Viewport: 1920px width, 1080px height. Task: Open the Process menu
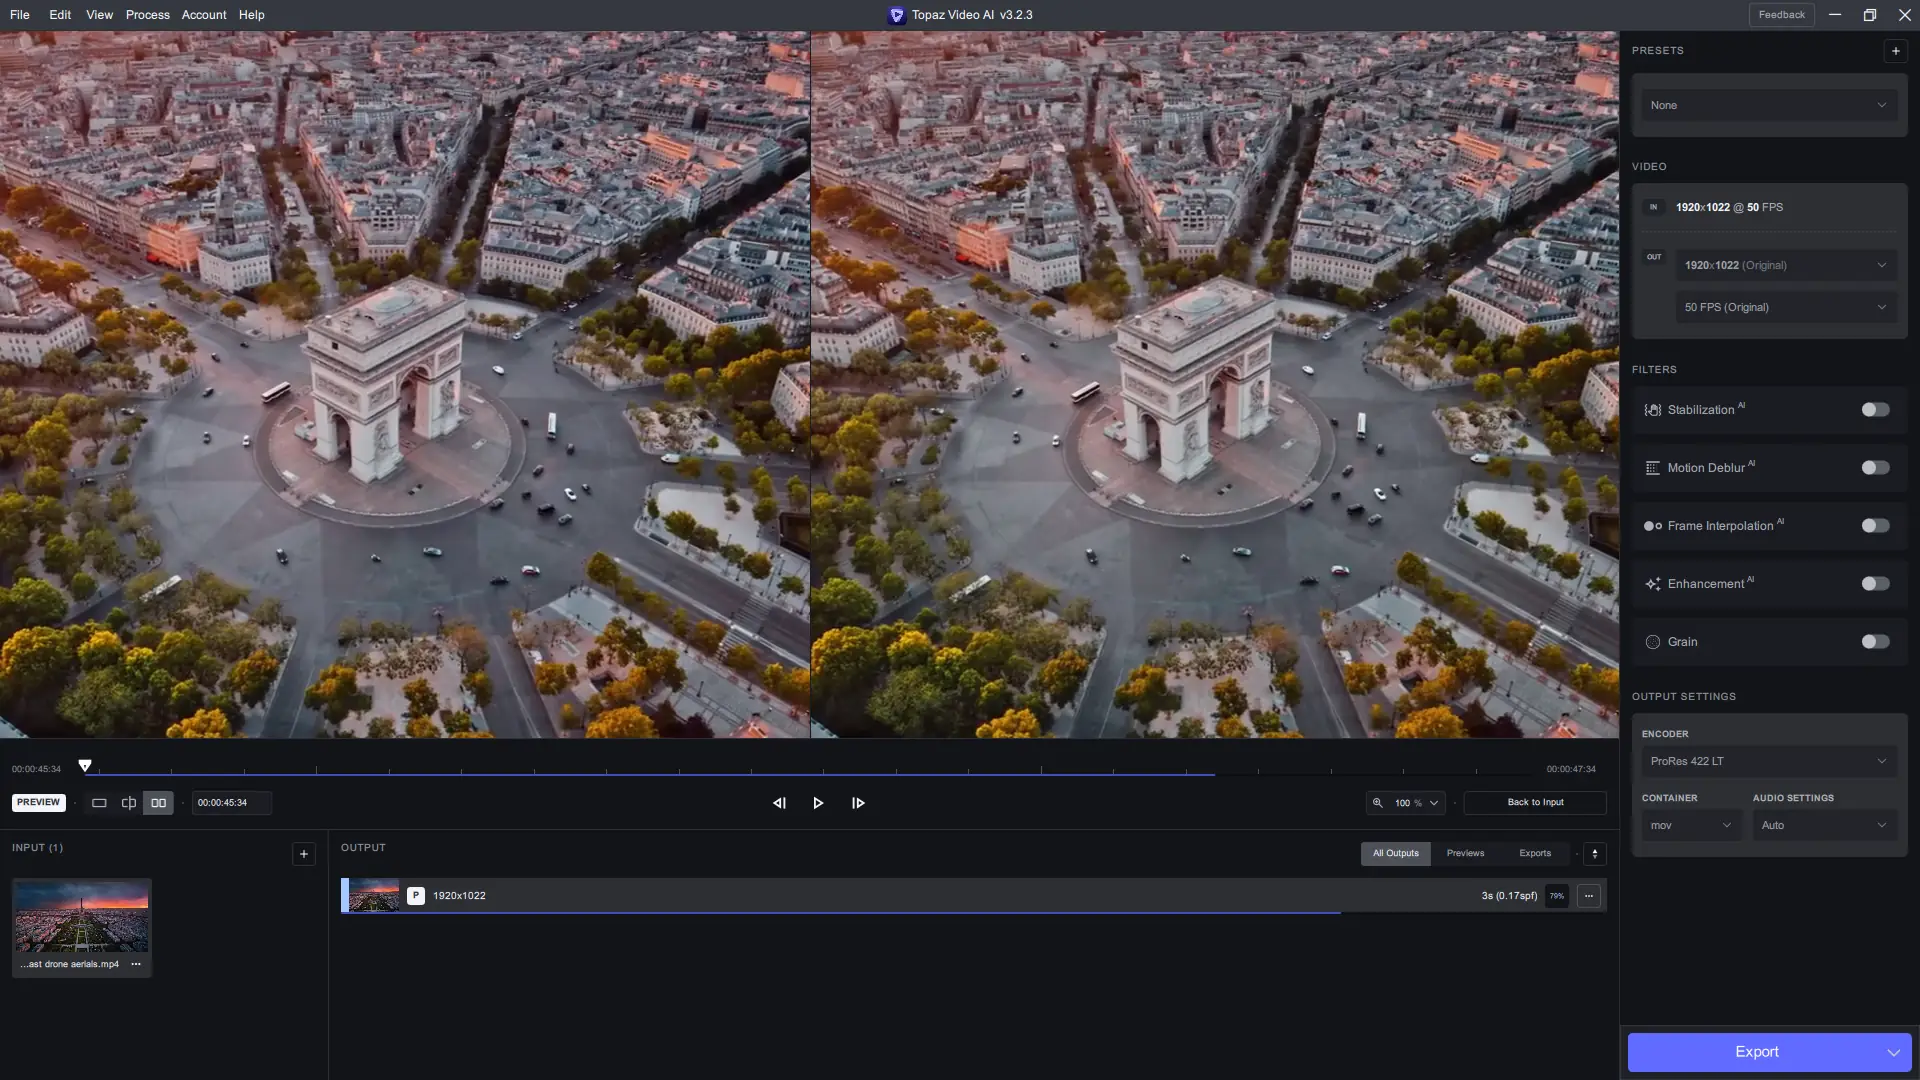pyautogui.click(x=147, y=15)
